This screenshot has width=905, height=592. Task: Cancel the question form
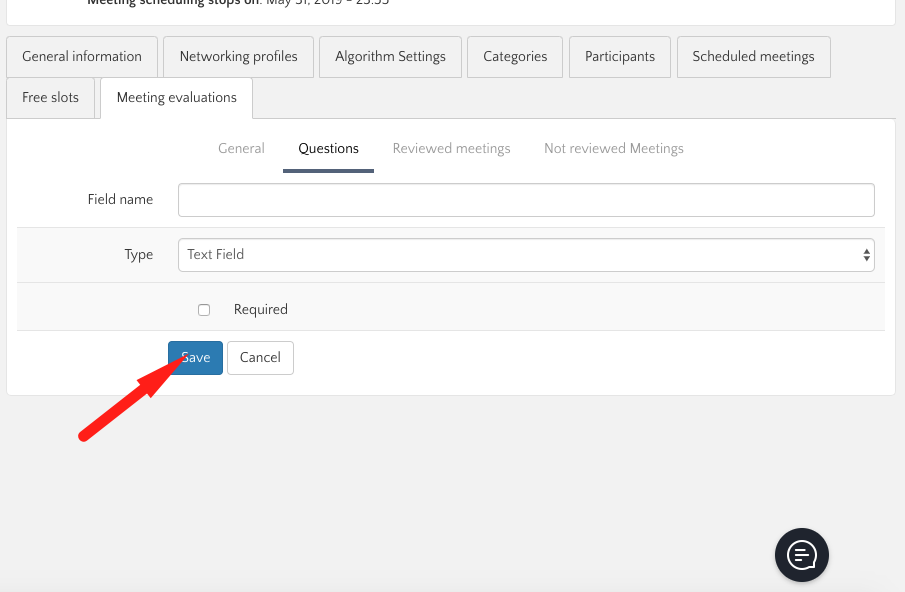[x=260, y=358]
